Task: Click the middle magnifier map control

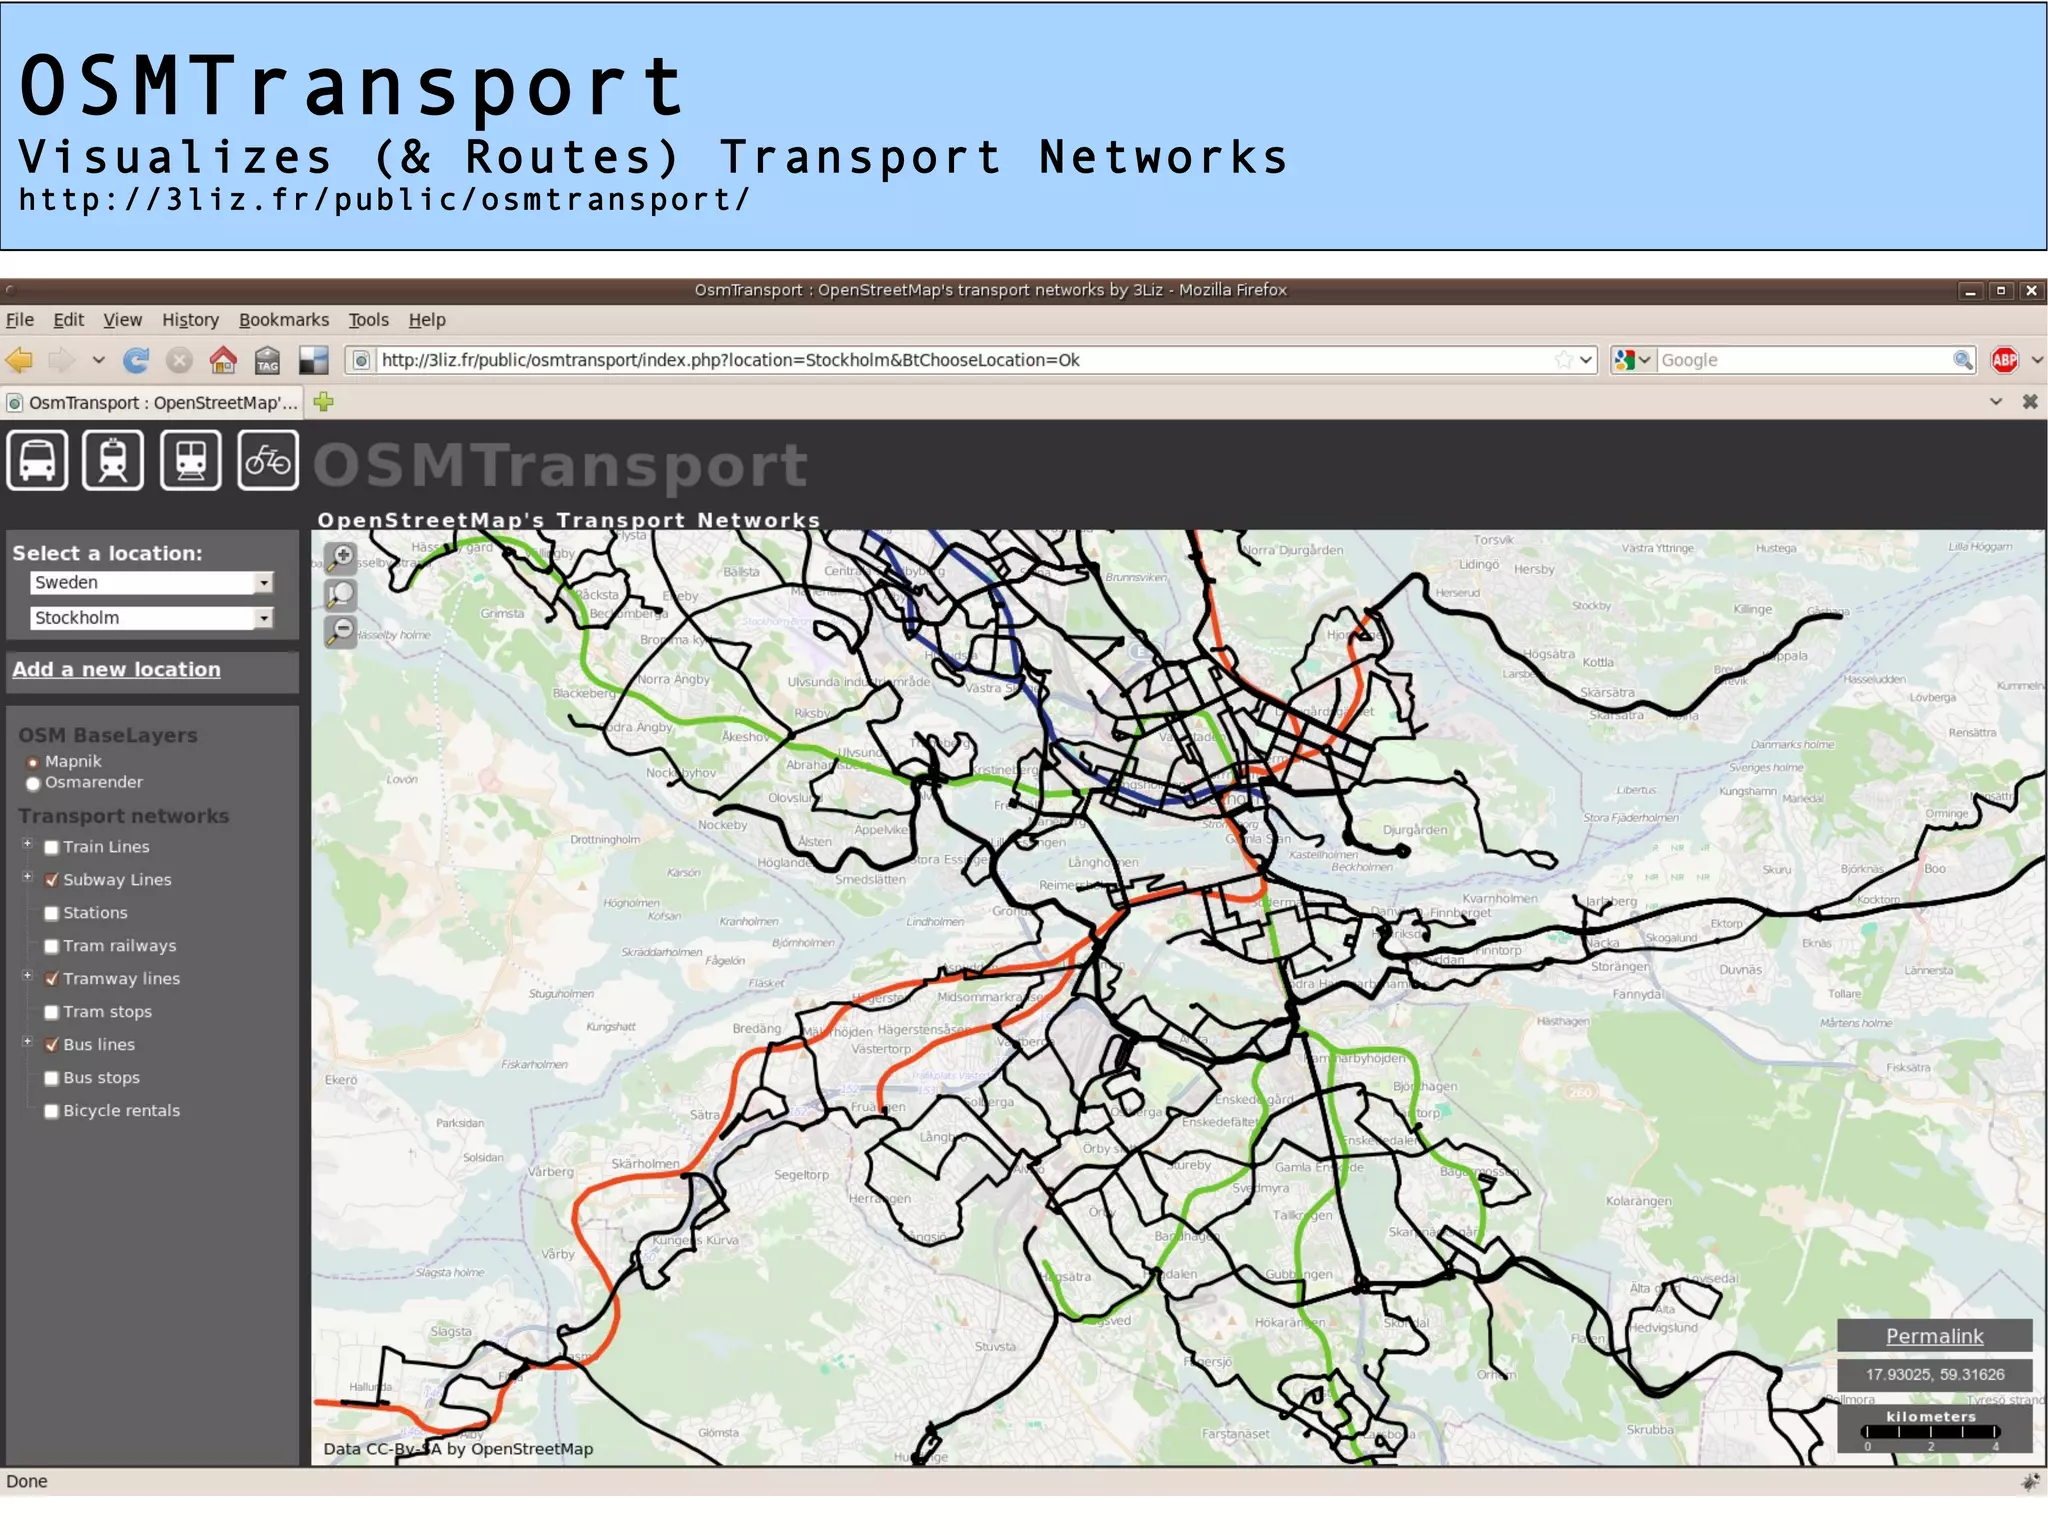Action: point(342,595)
